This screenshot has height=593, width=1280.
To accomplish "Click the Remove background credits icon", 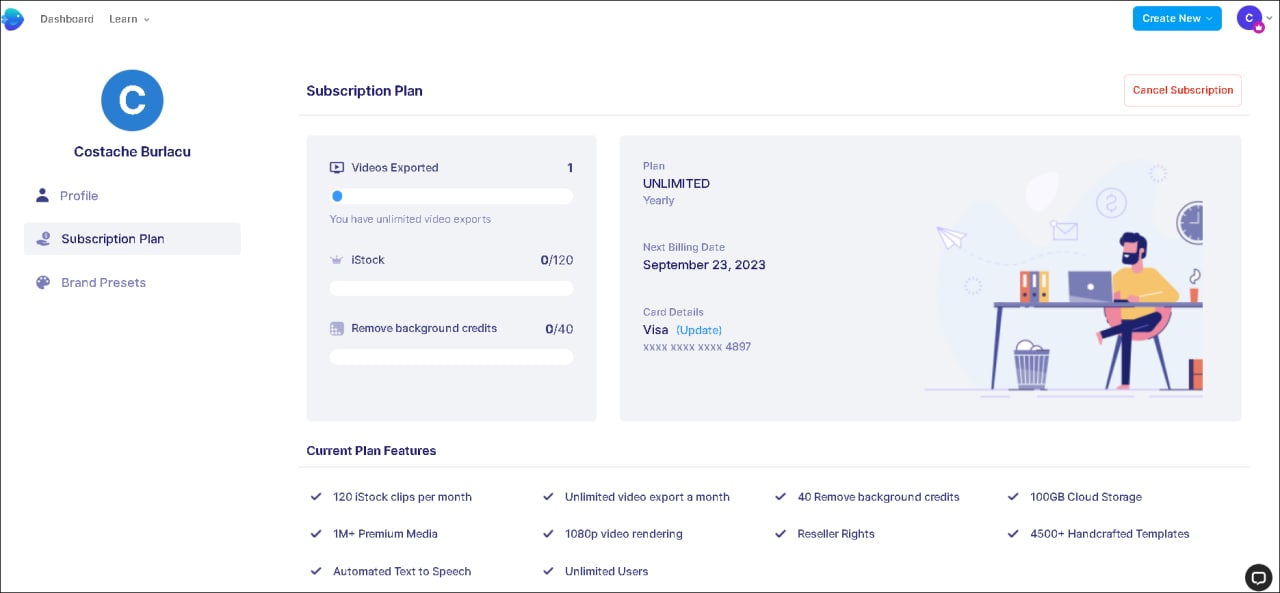I will (x=337, y=328).
